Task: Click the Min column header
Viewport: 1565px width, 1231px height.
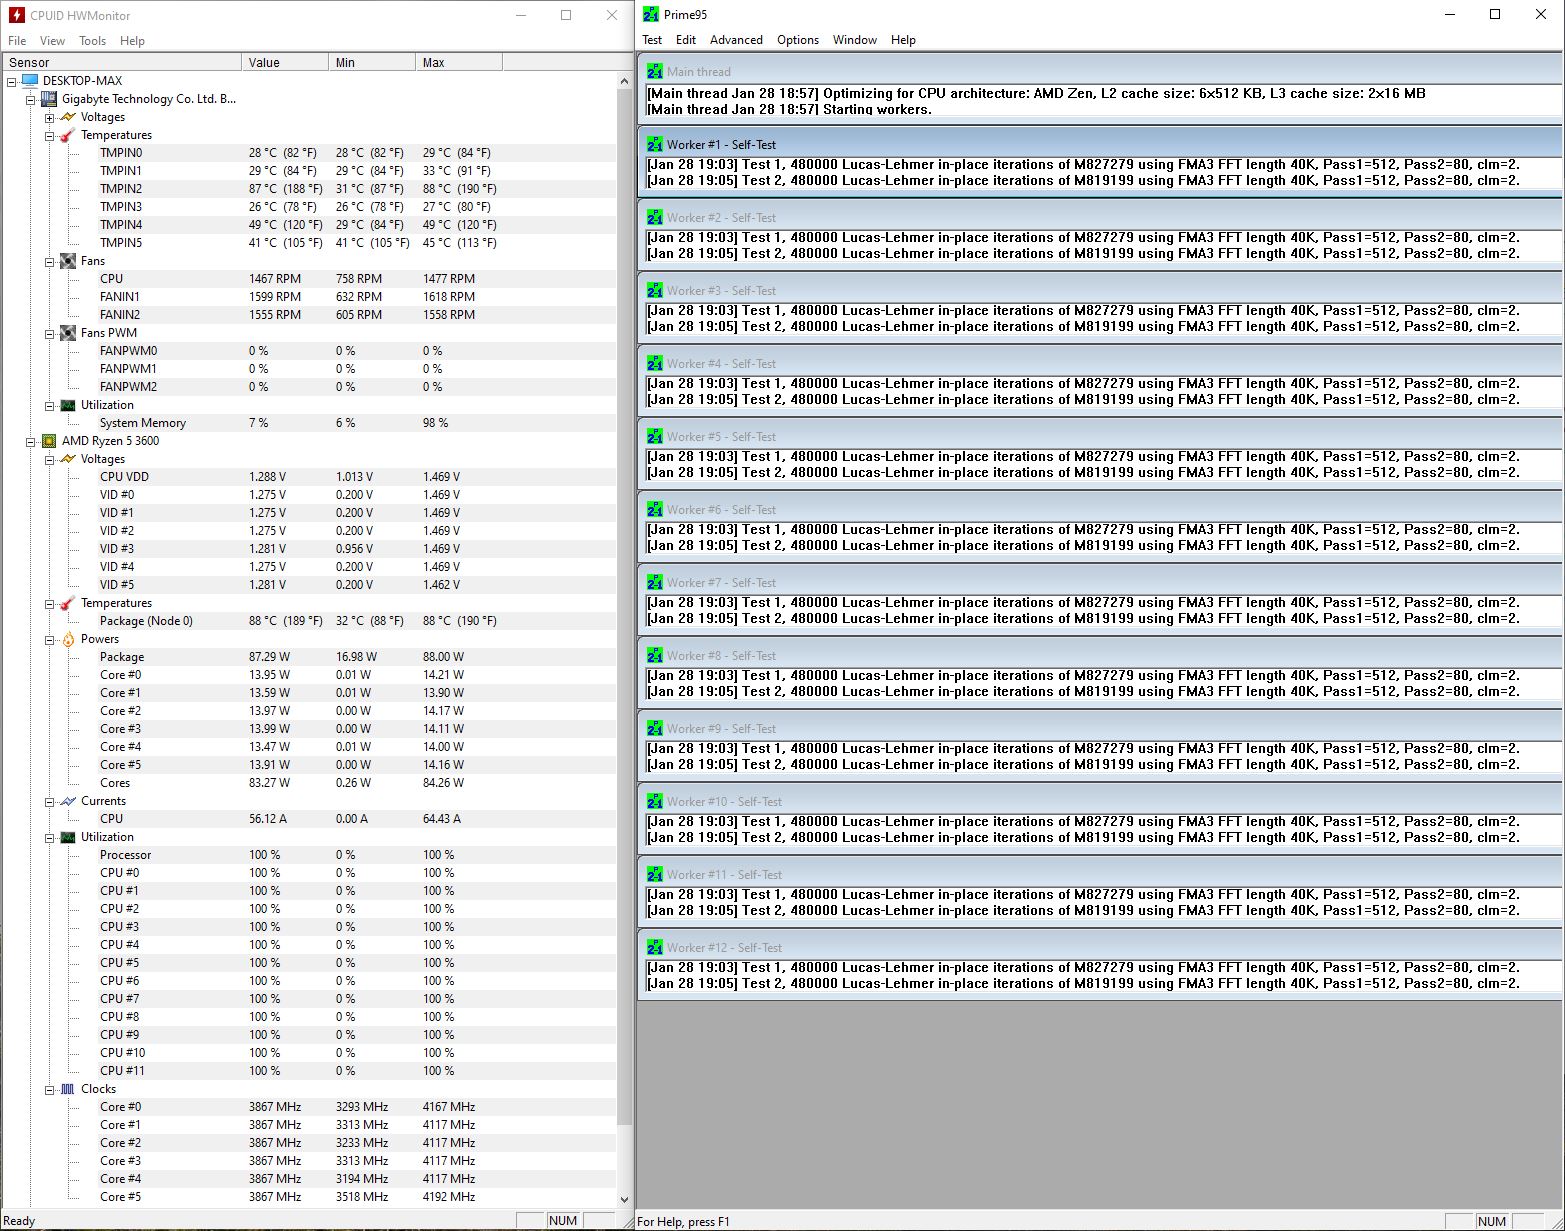Action: tap(372, 62)
